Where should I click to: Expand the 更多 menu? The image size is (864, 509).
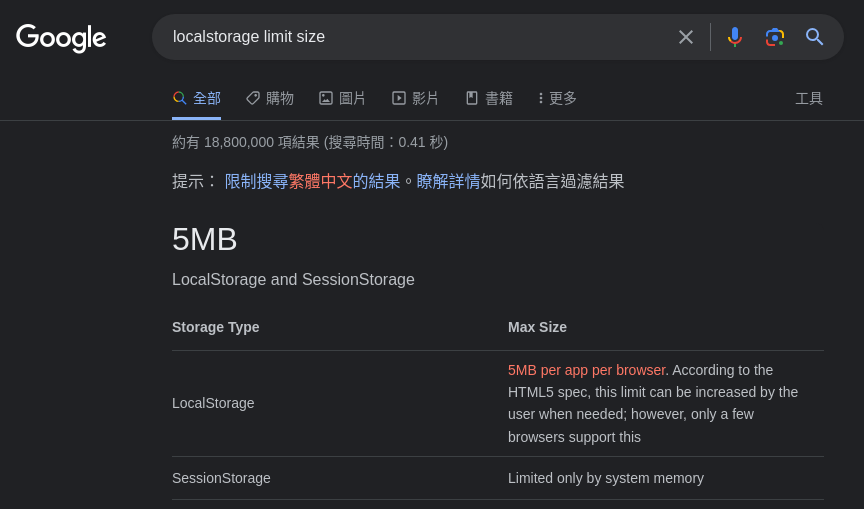[557, 99]
